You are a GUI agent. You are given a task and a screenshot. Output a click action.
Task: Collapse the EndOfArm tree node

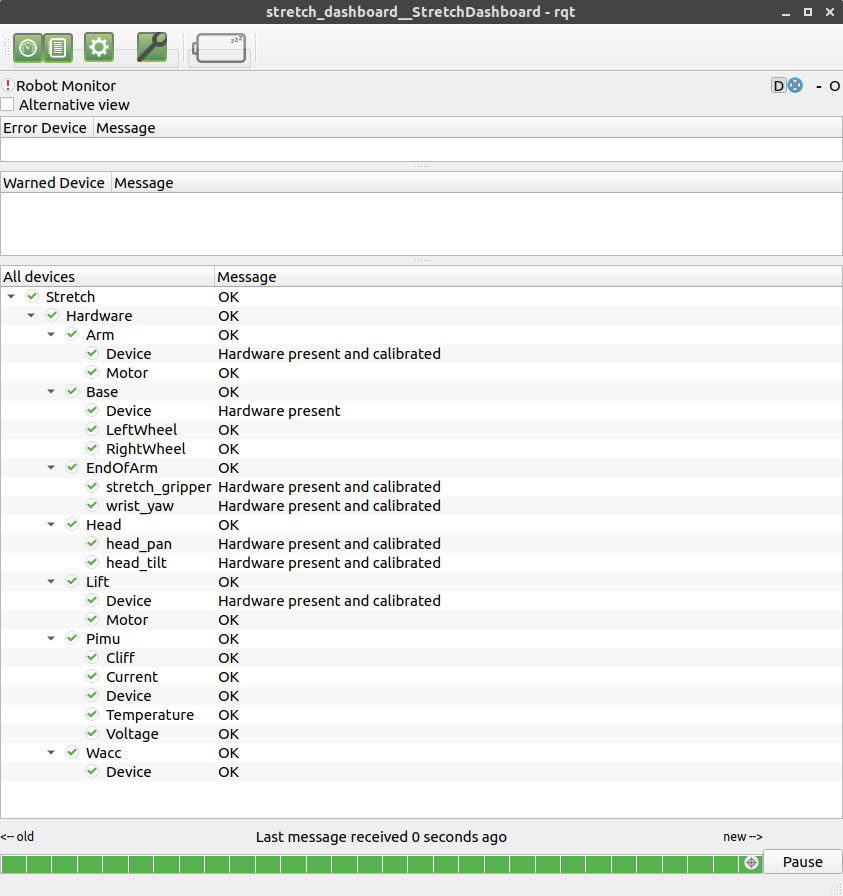(51, 467)
